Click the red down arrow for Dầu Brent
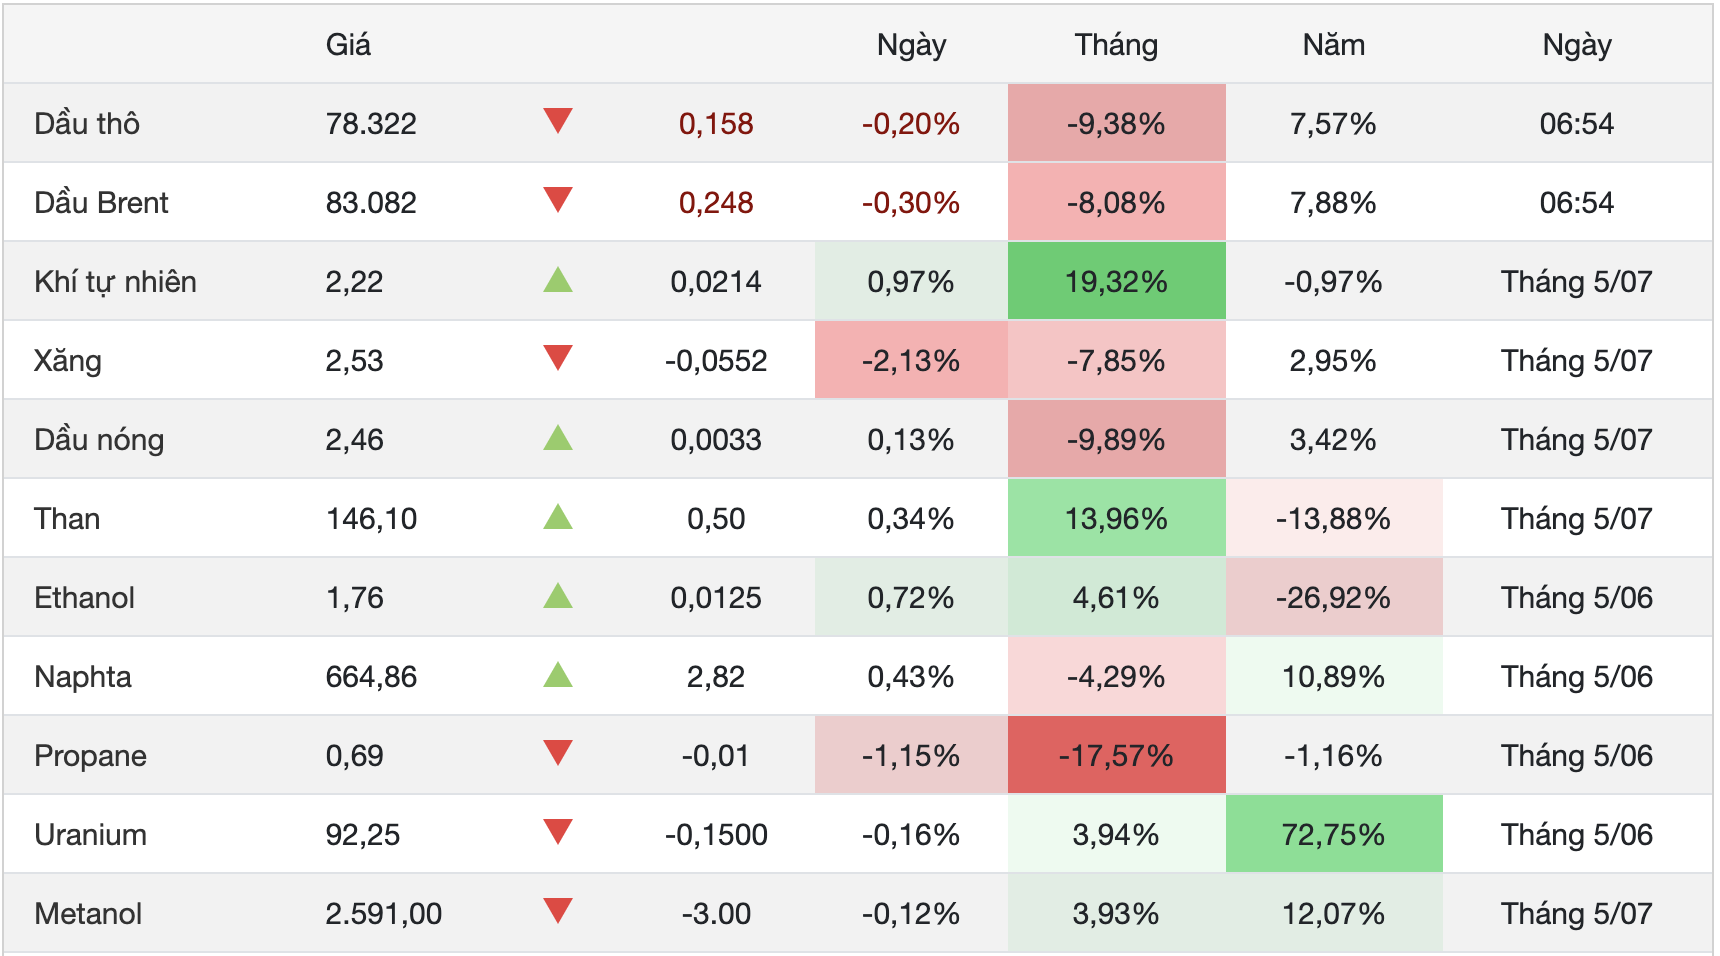The width and height of the screenshot is (1720, 956). 558,200
